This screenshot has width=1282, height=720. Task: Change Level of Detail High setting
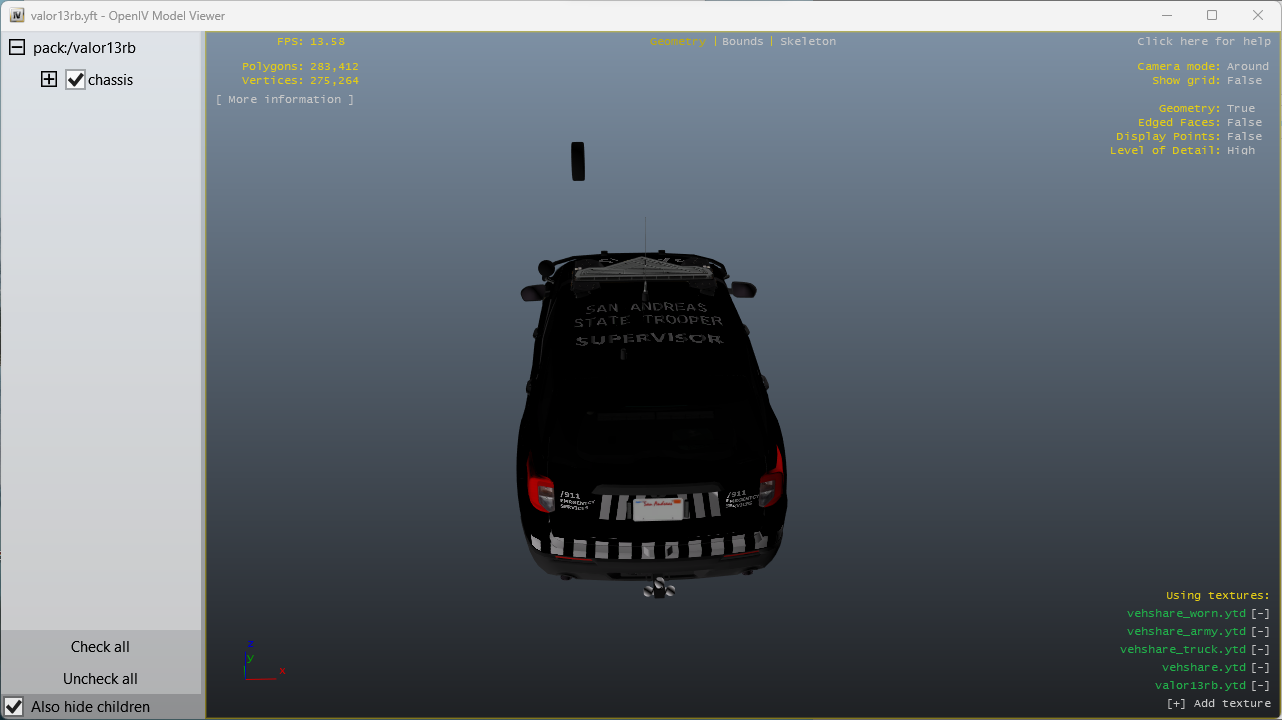(1240, 151)
